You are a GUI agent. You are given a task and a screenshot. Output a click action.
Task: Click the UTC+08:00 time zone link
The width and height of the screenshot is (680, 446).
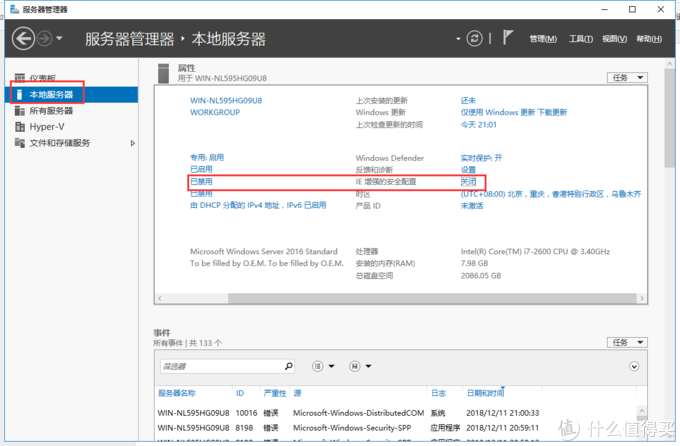[551, 194]
